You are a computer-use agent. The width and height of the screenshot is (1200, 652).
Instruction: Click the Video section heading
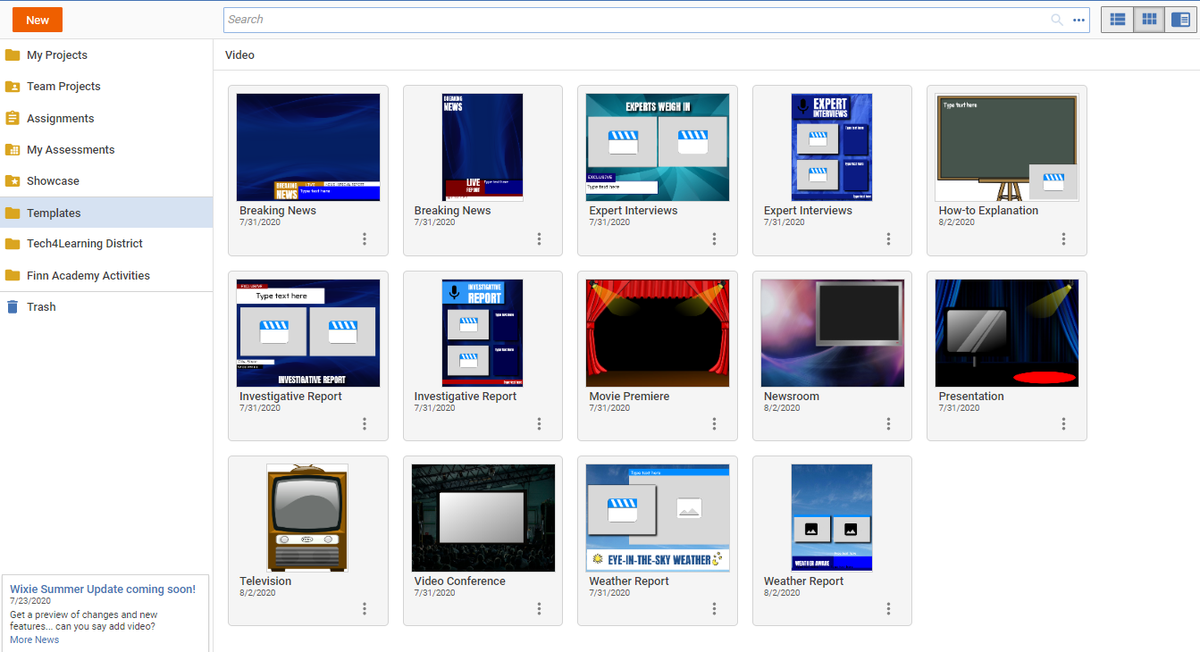pos(240,55)
